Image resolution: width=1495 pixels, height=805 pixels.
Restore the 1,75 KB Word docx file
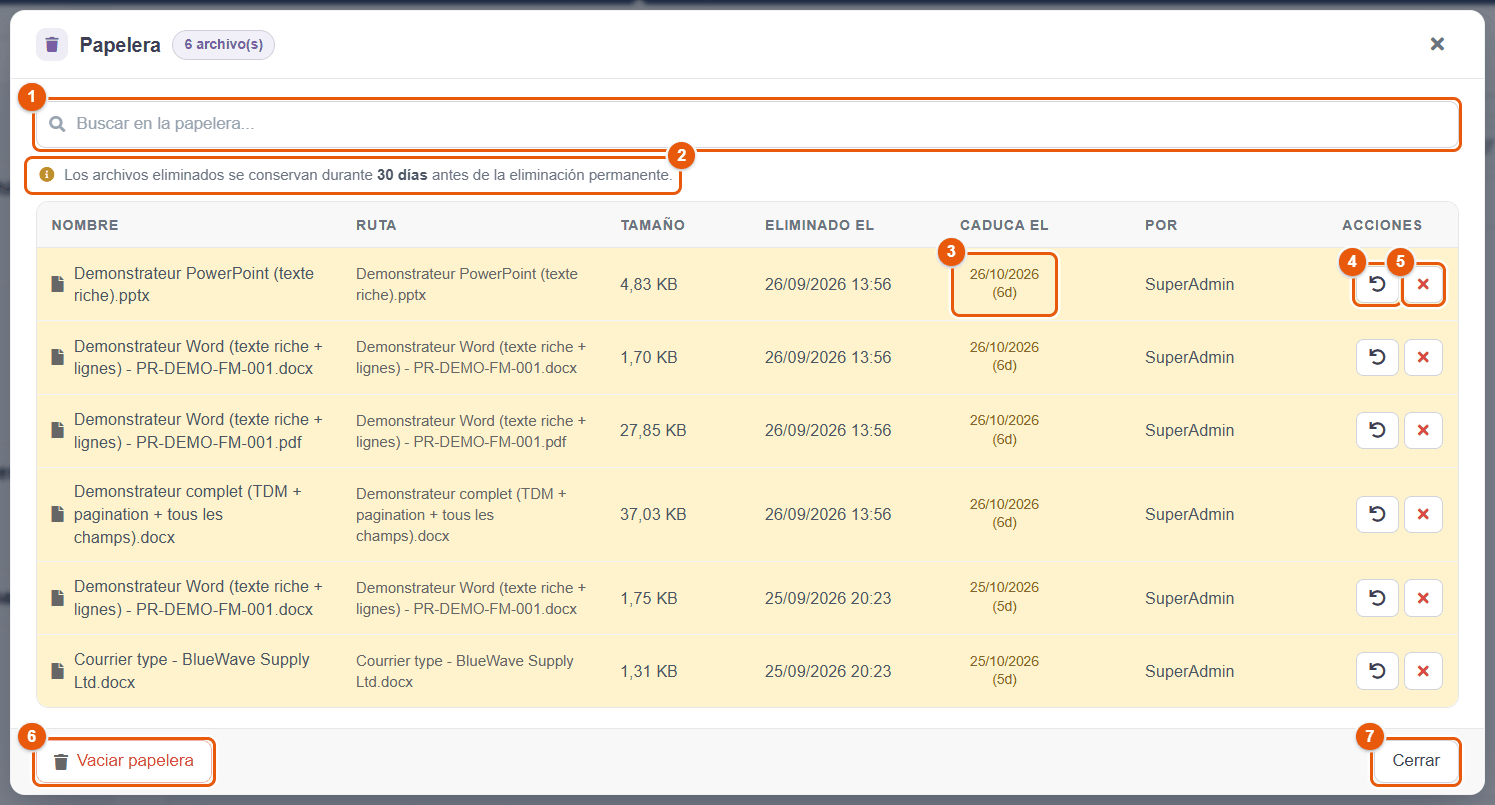(1377, 599)
